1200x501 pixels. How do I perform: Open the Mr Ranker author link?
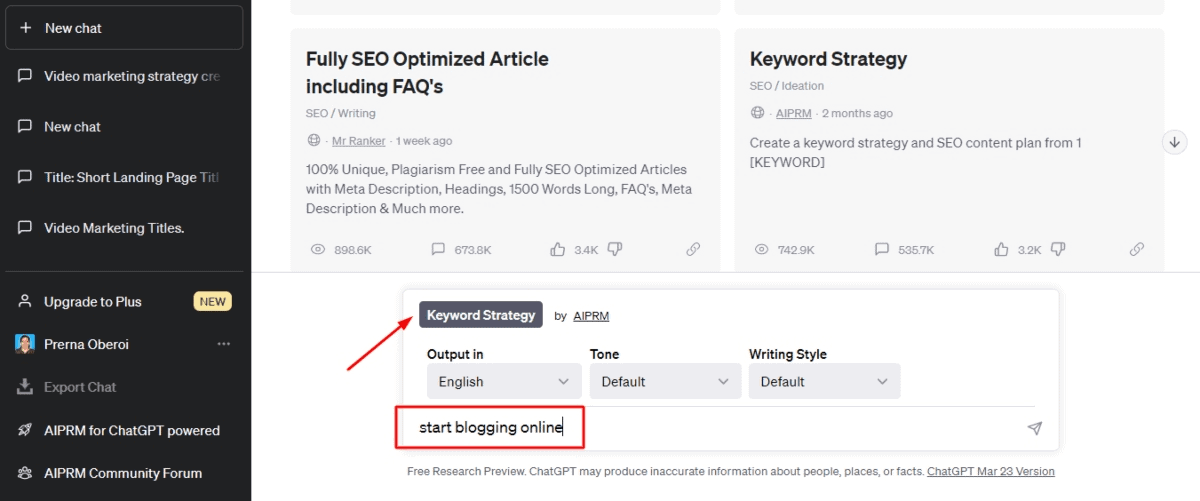(359, 141)
